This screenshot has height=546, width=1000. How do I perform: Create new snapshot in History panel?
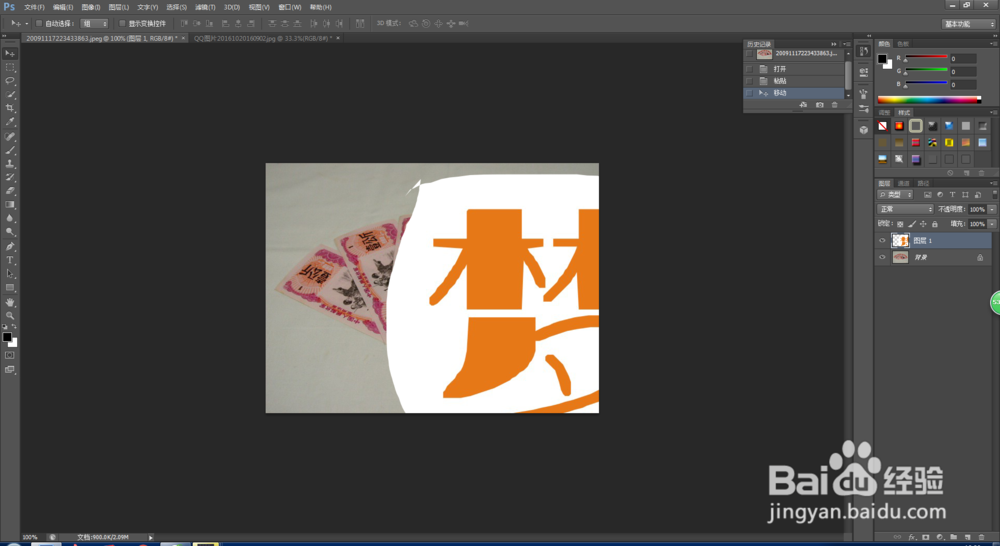pyautogui.click(x=820, y=105)
